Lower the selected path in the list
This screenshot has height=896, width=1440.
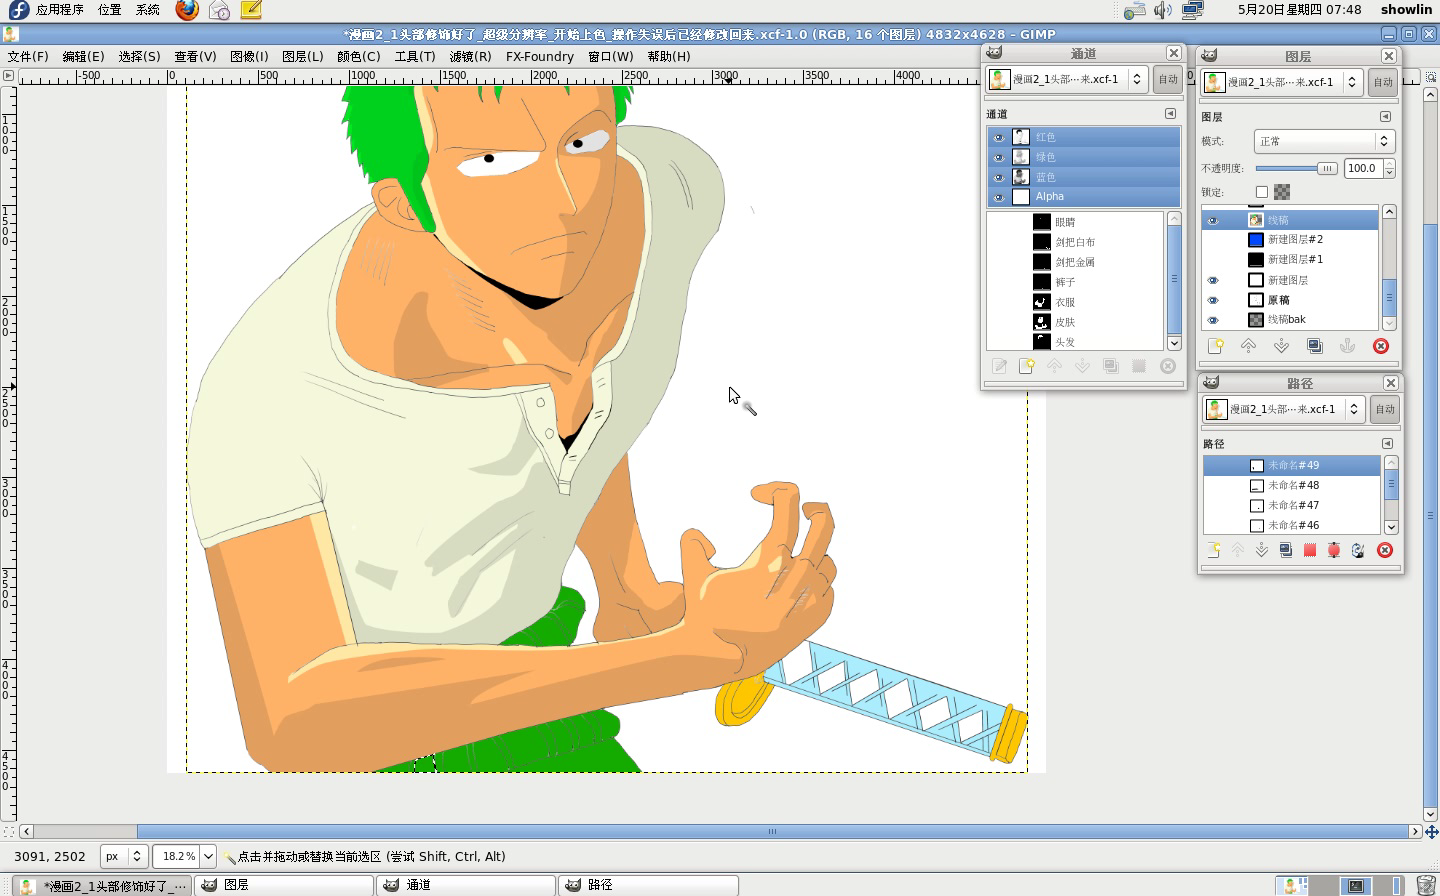point(1261,550)
